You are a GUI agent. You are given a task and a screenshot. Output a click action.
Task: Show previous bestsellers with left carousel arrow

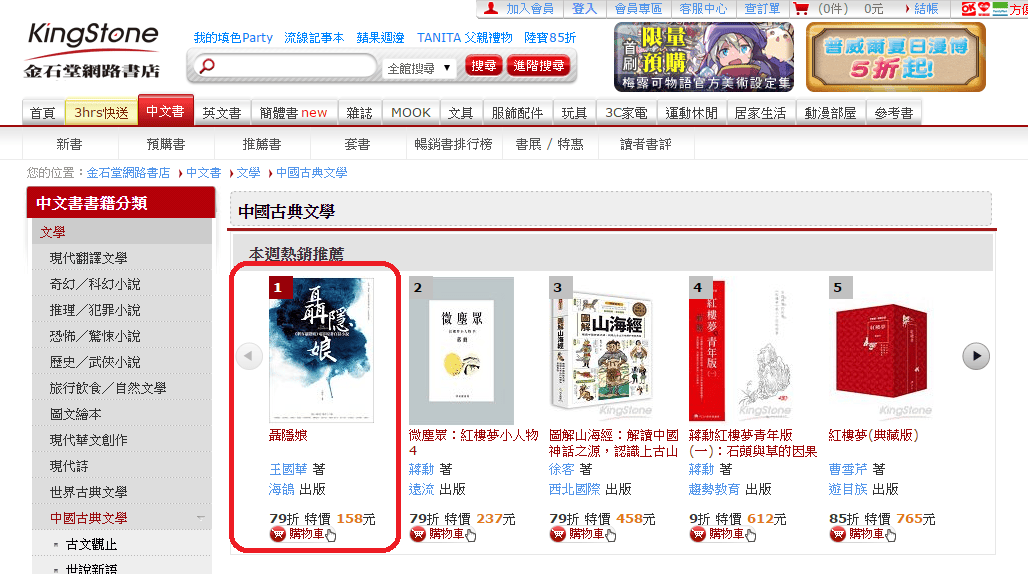pyautogui.click(x=248, y=356)
